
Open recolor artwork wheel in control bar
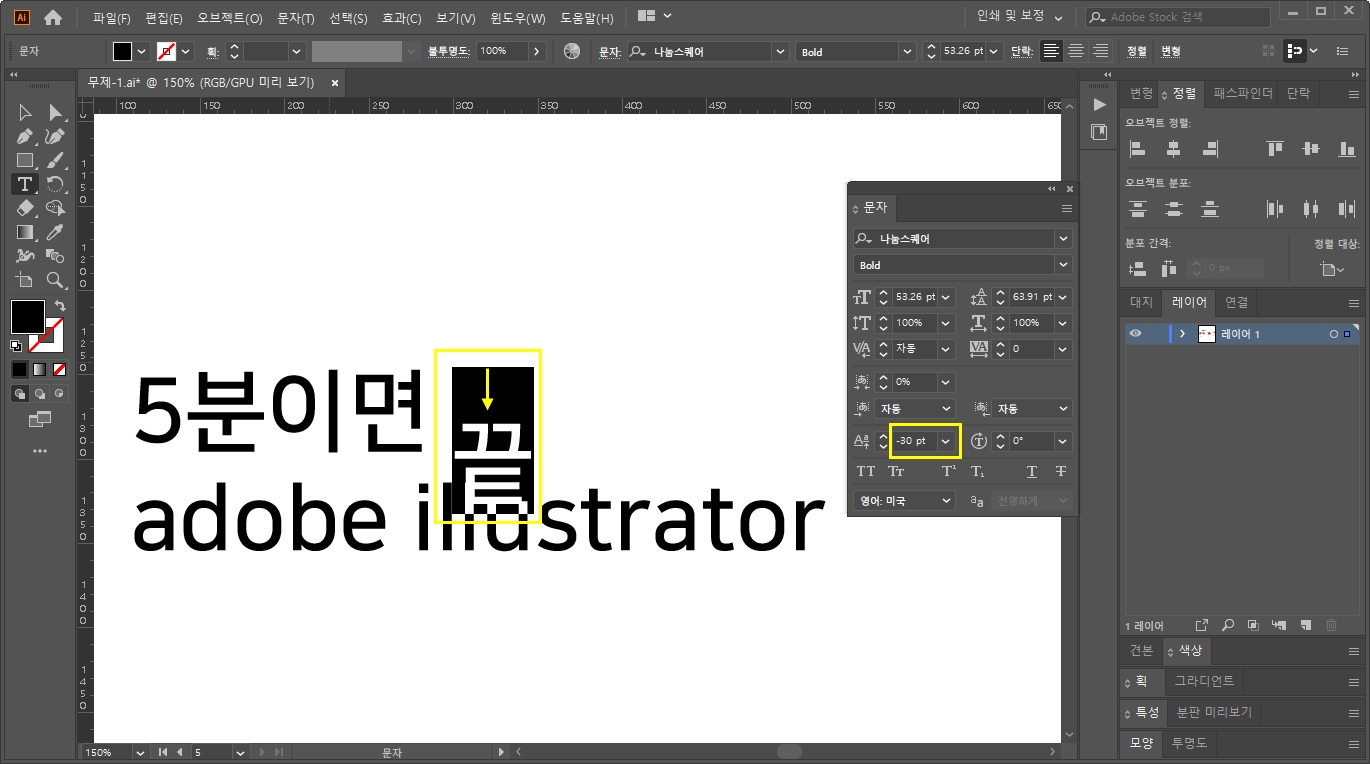point(572,51)
